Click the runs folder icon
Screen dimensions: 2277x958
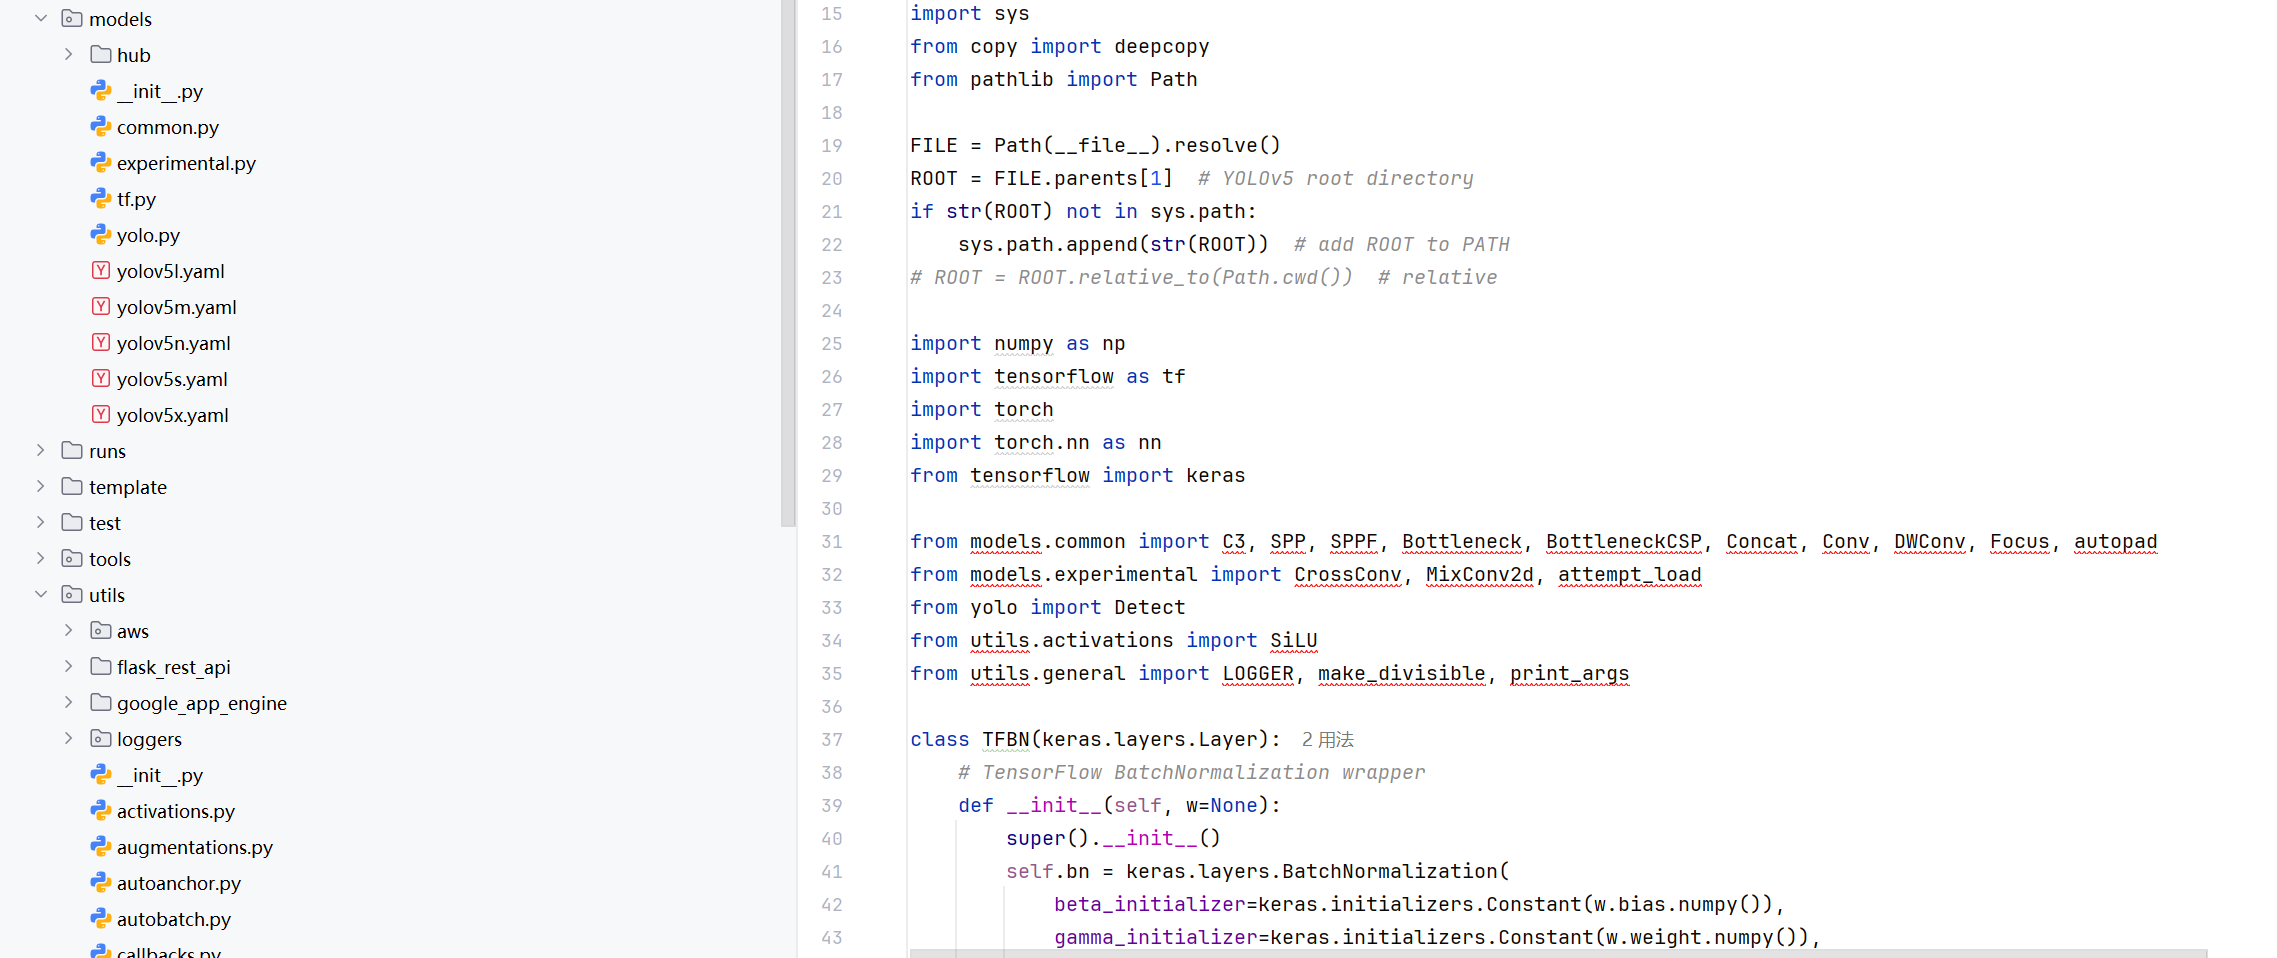click(x=72, y=450)
